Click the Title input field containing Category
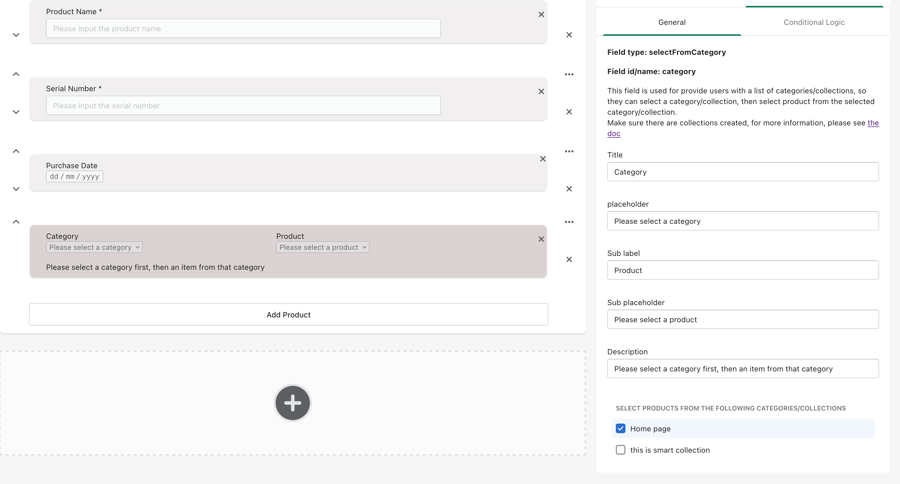This screenshot has height=484, width=900. click(742, 172)
